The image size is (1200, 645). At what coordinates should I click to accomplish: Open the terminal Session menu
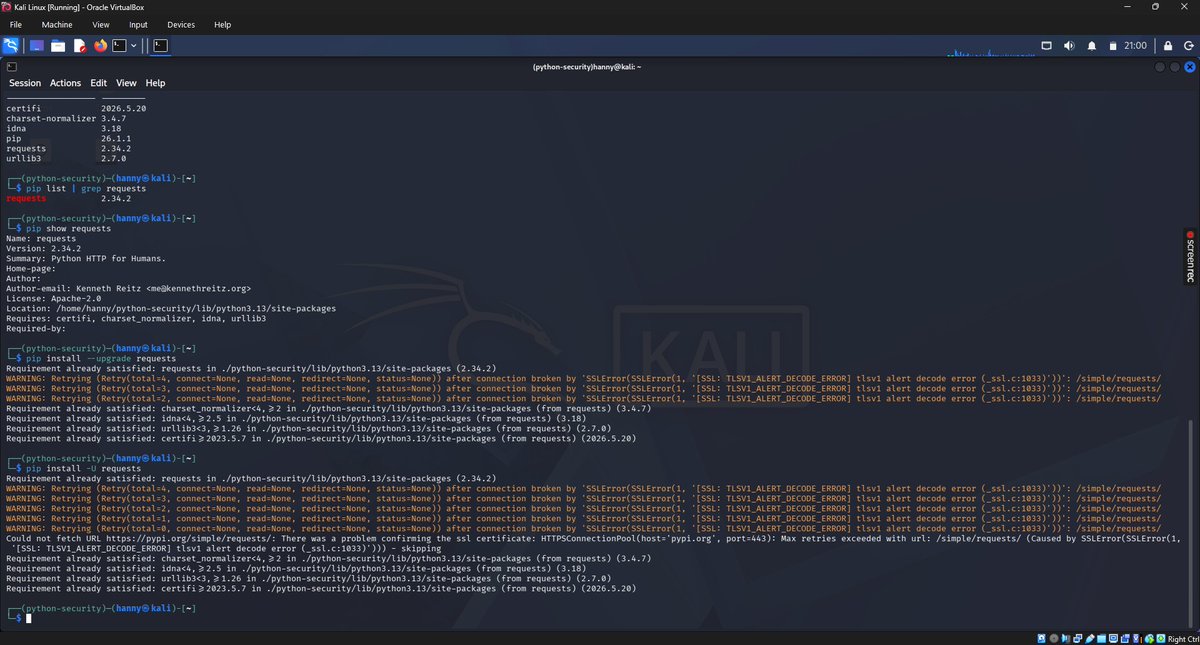tap(26, 83)
